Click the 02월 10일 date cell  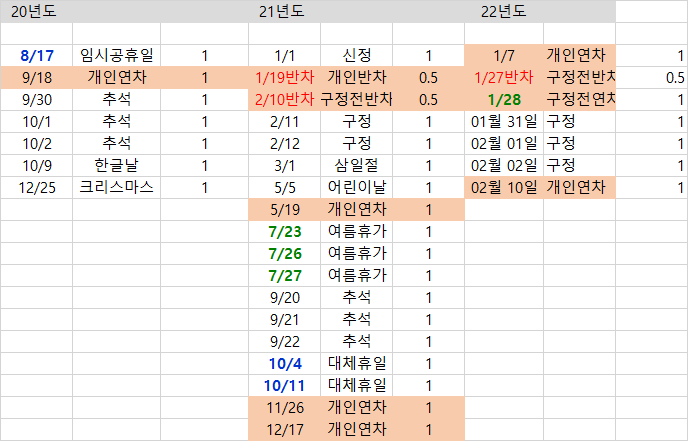click(x=504, y=187)
